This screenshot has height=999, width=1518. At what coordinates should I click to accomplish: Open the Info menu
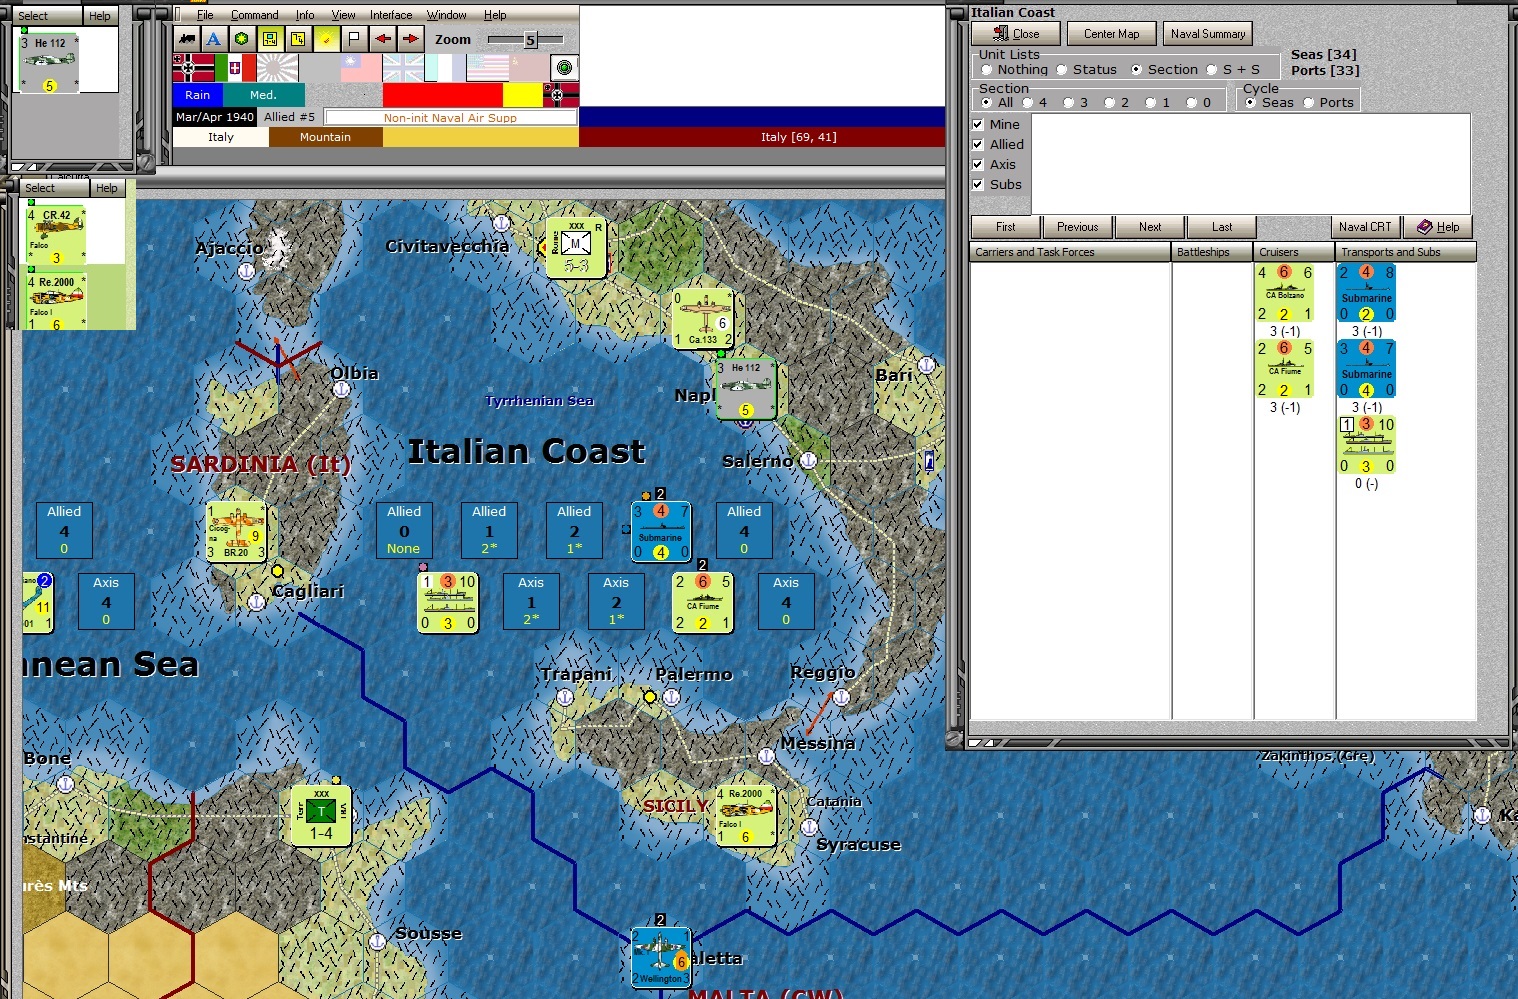(x=305, y=15)
